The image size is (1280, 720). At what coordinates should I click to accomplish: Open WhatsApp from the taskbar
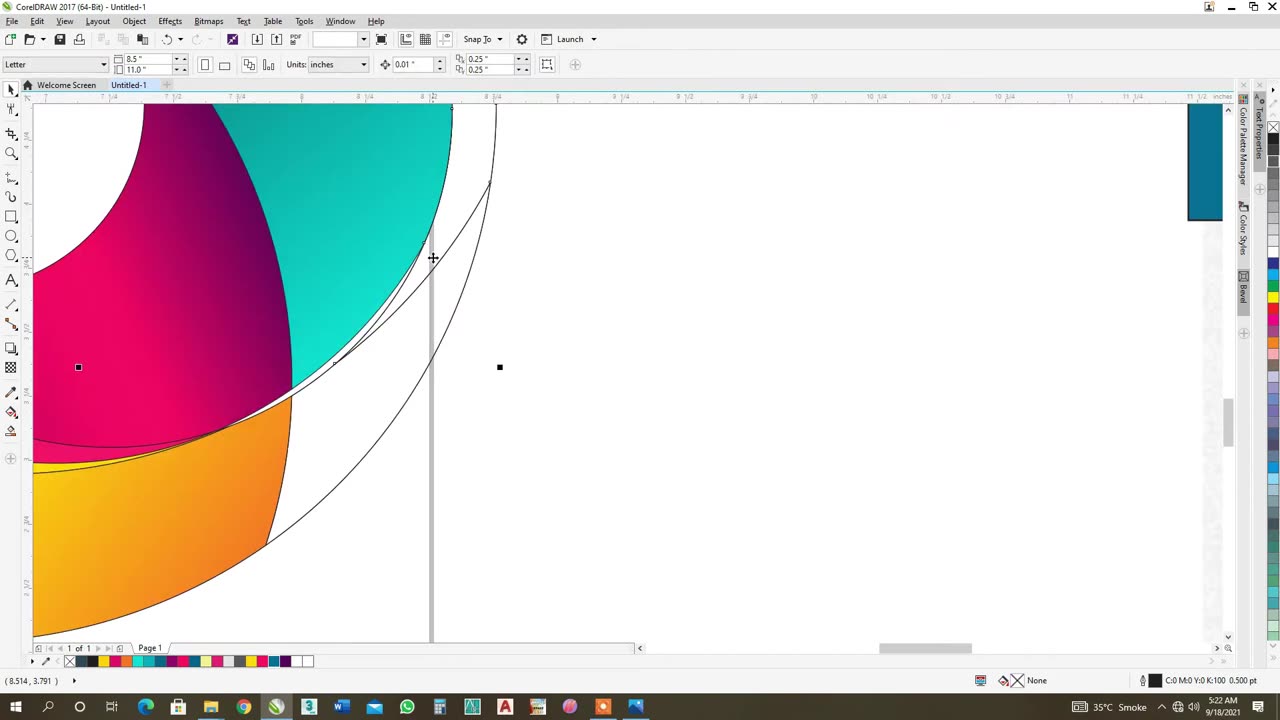(x=407, y=707)
